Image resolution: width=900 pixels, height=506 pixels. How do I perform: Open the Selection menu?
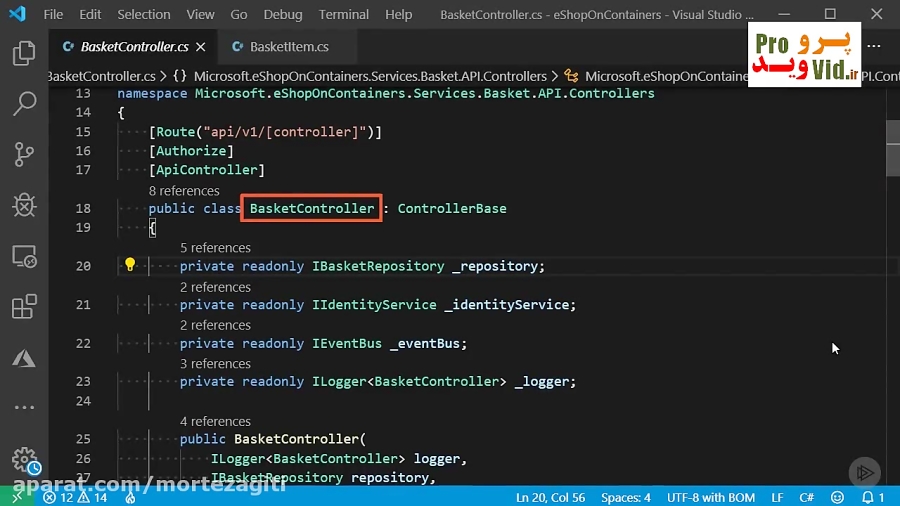(143, 14)
